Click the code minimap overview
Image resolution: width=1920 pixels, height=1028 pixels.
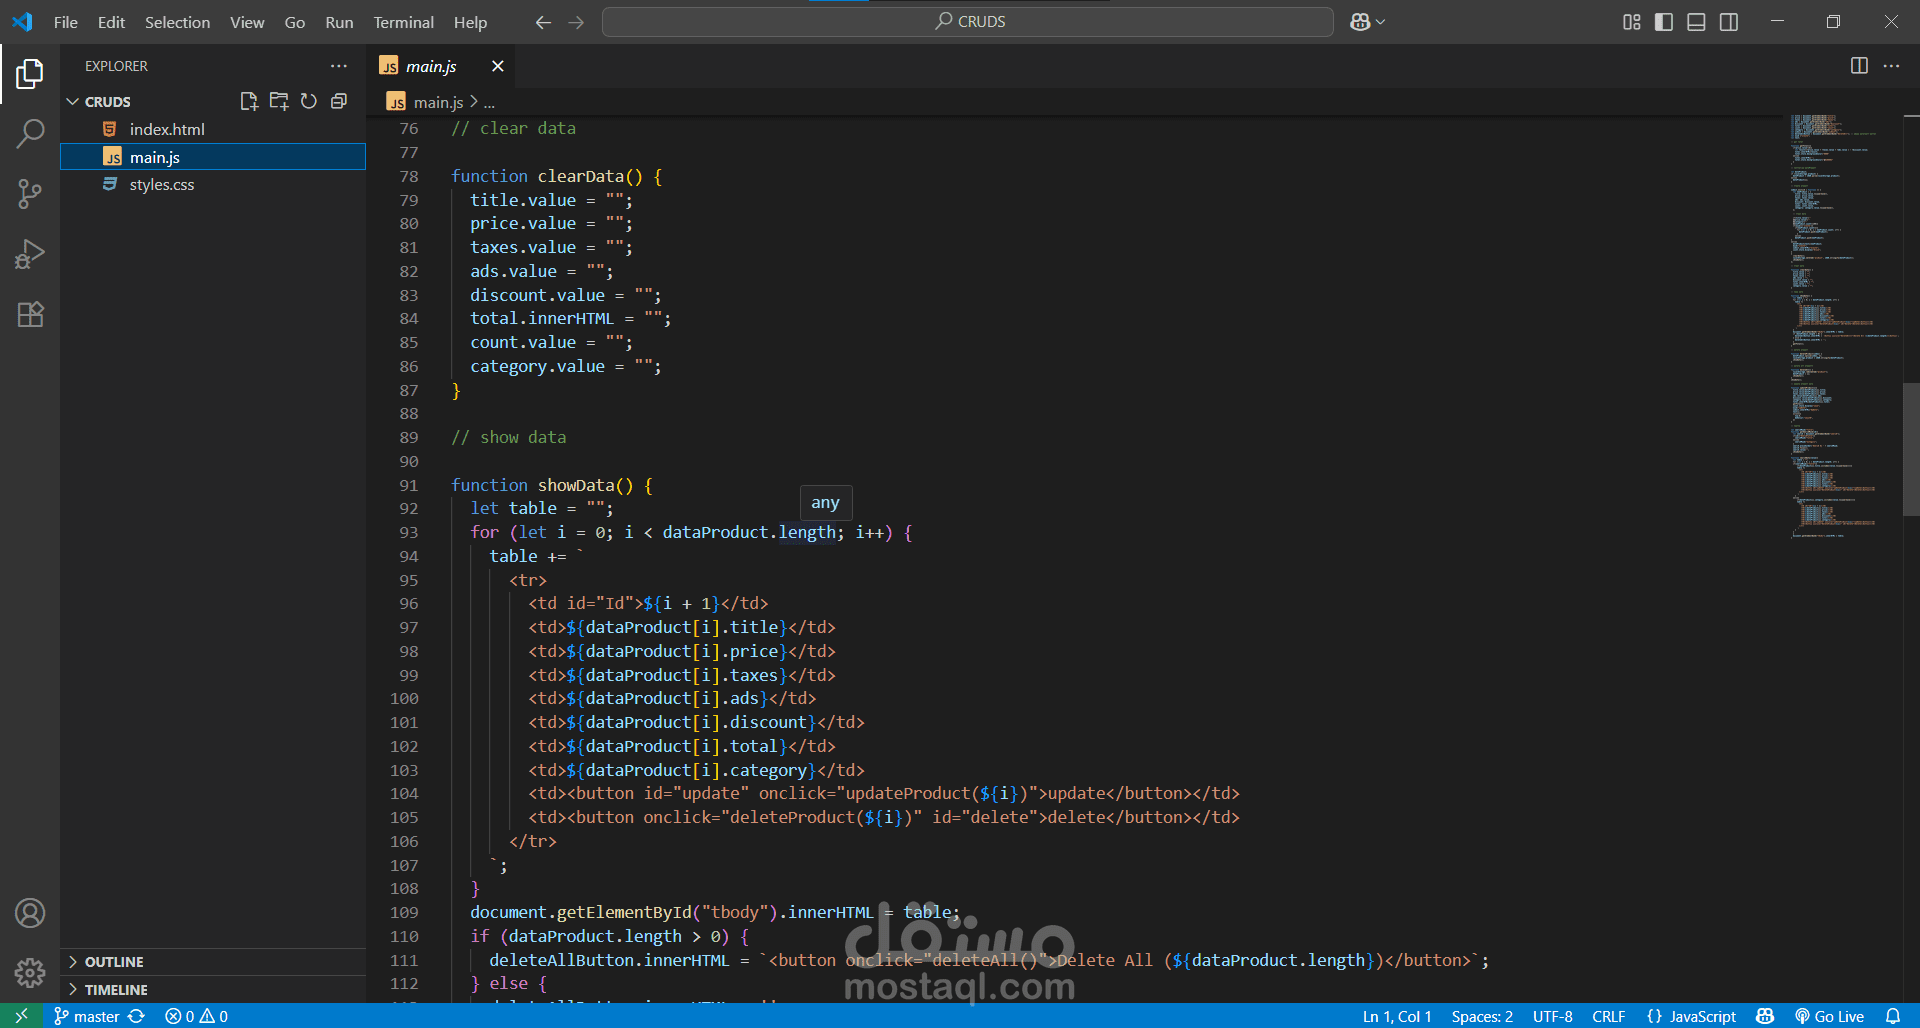pos(1845,325)
